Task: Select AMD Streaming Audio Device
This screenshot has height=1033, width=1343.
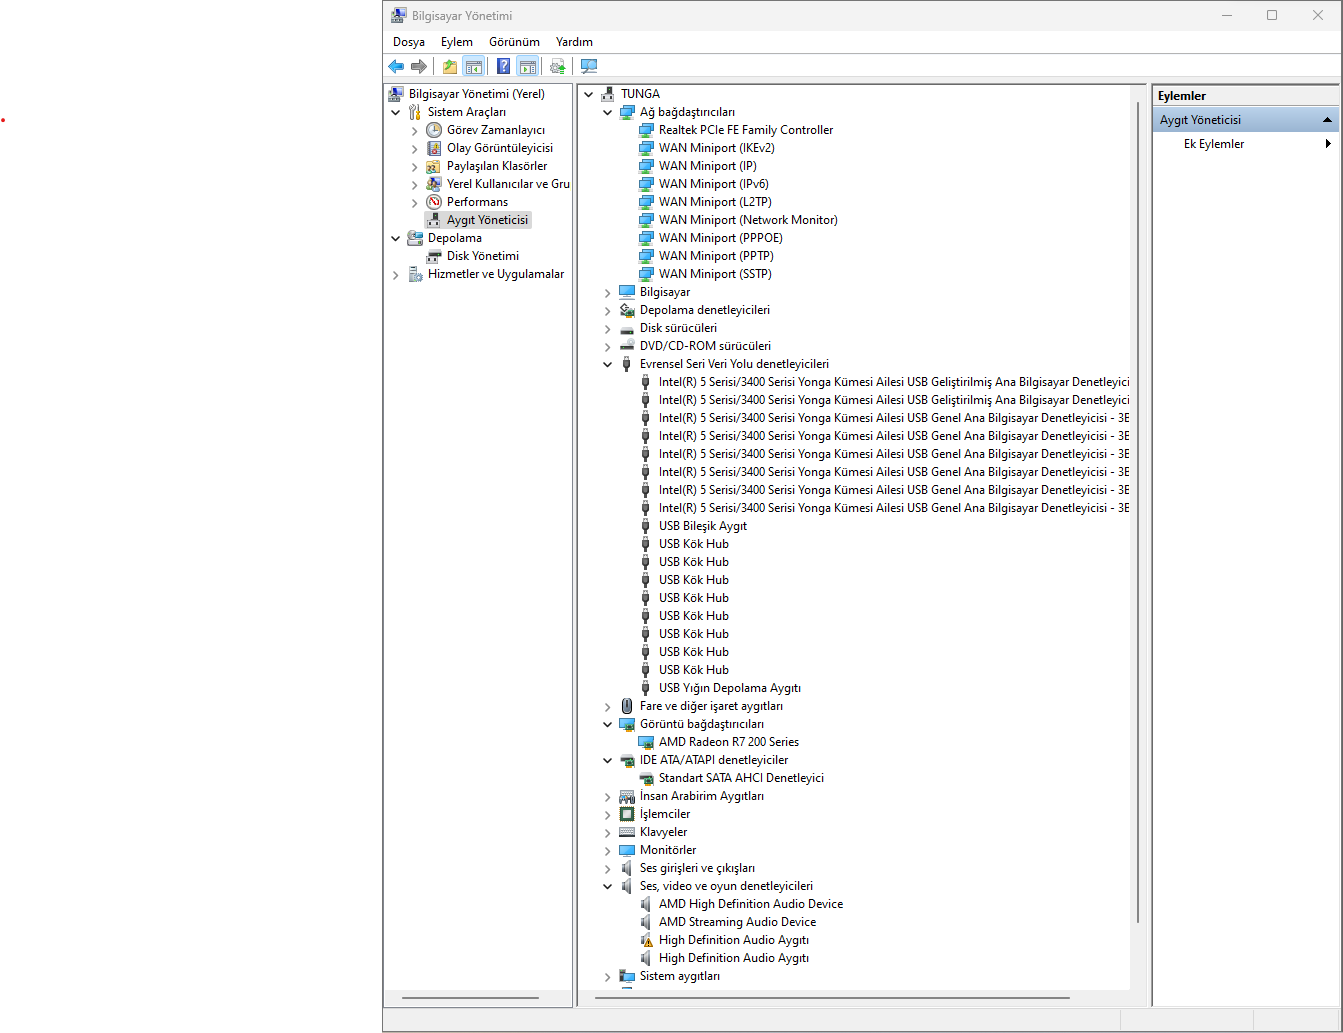Action: pos(737,922)
